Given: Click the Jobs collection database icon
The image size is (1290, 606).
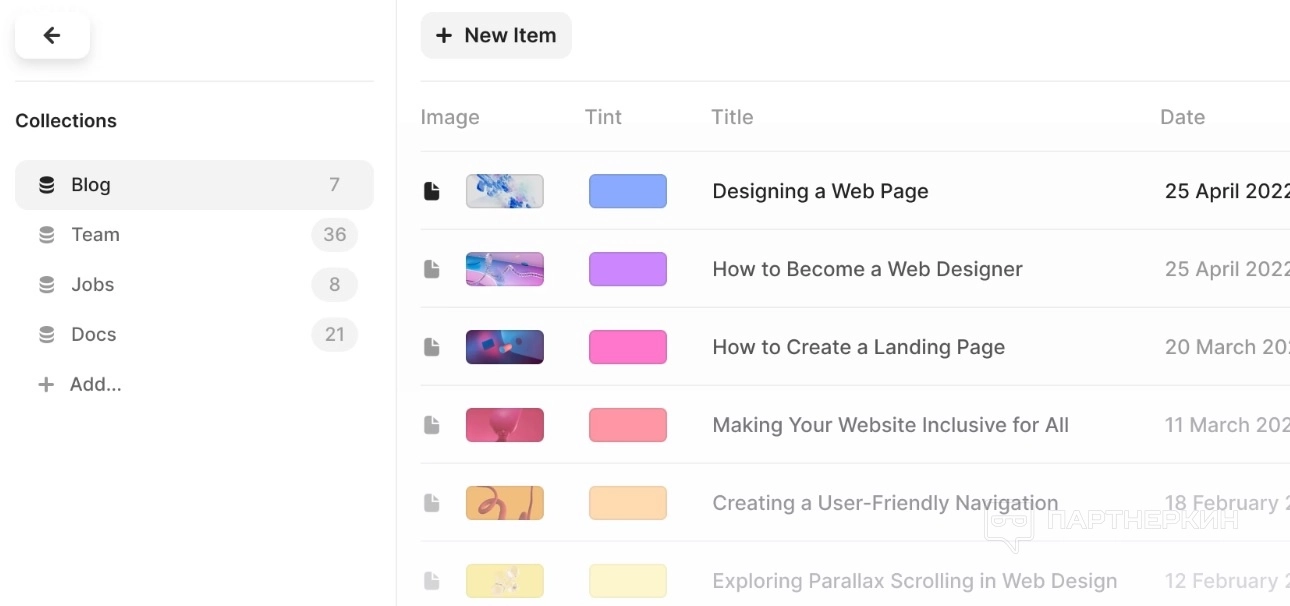Looking at the screenshot, I should tap(47, 285).
